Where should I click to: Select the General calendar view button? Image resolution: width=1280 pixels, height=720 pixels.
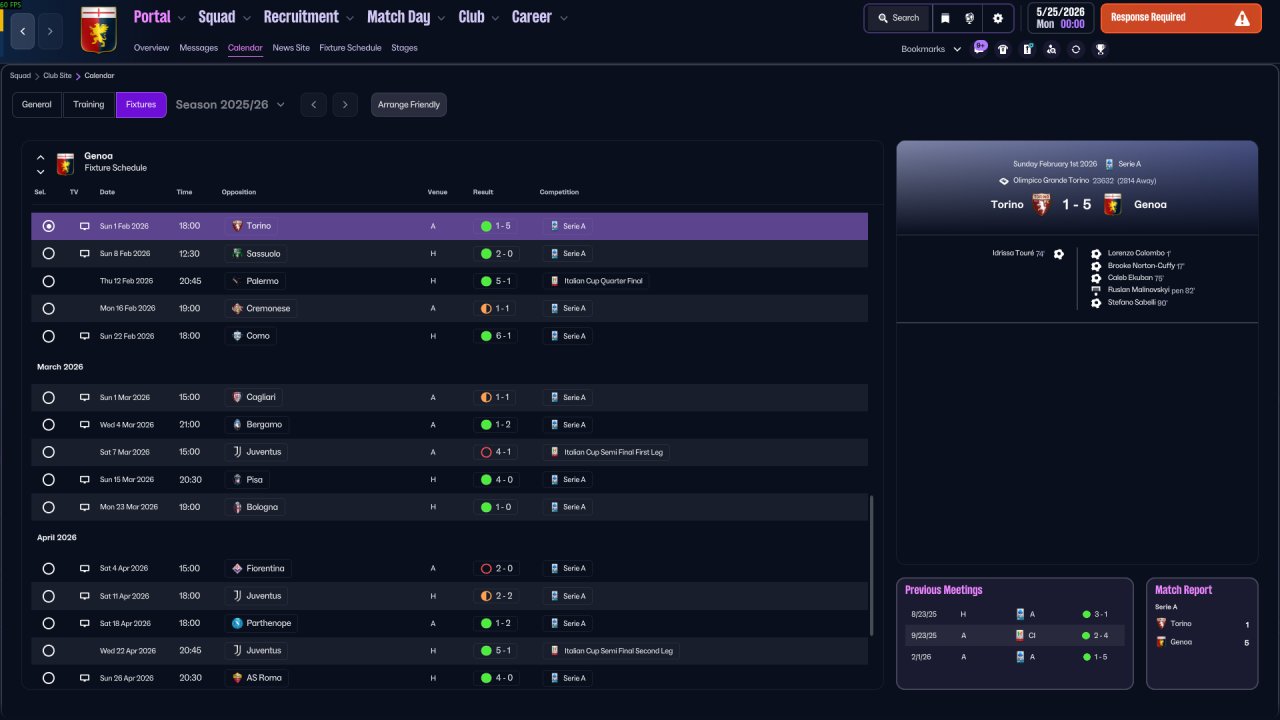37,105
